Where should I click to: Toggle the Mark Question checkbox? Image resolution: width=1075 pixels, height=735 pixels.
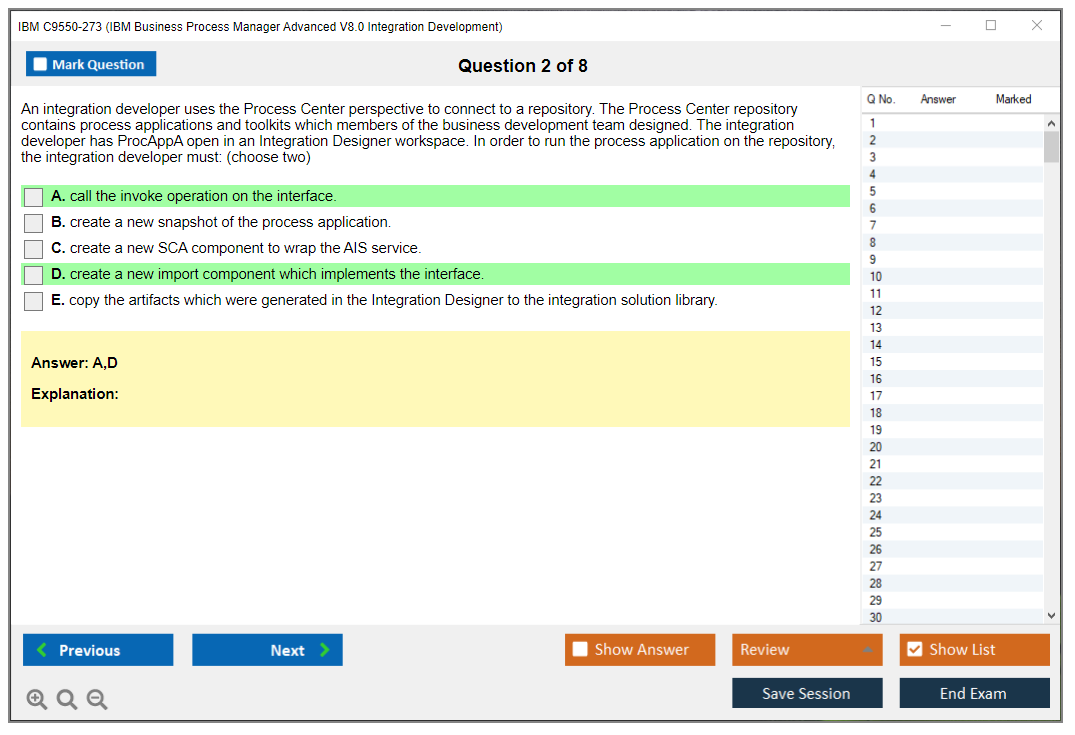tap(41, 64)
